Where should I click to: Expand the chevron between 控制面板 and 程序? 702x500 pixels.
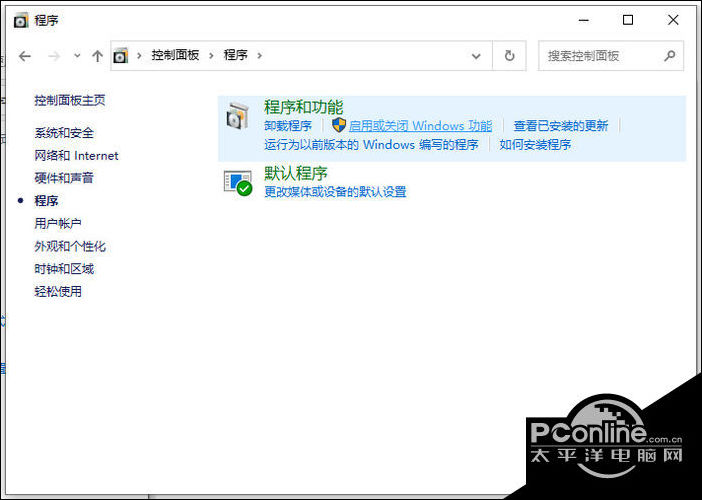point(210,56)
